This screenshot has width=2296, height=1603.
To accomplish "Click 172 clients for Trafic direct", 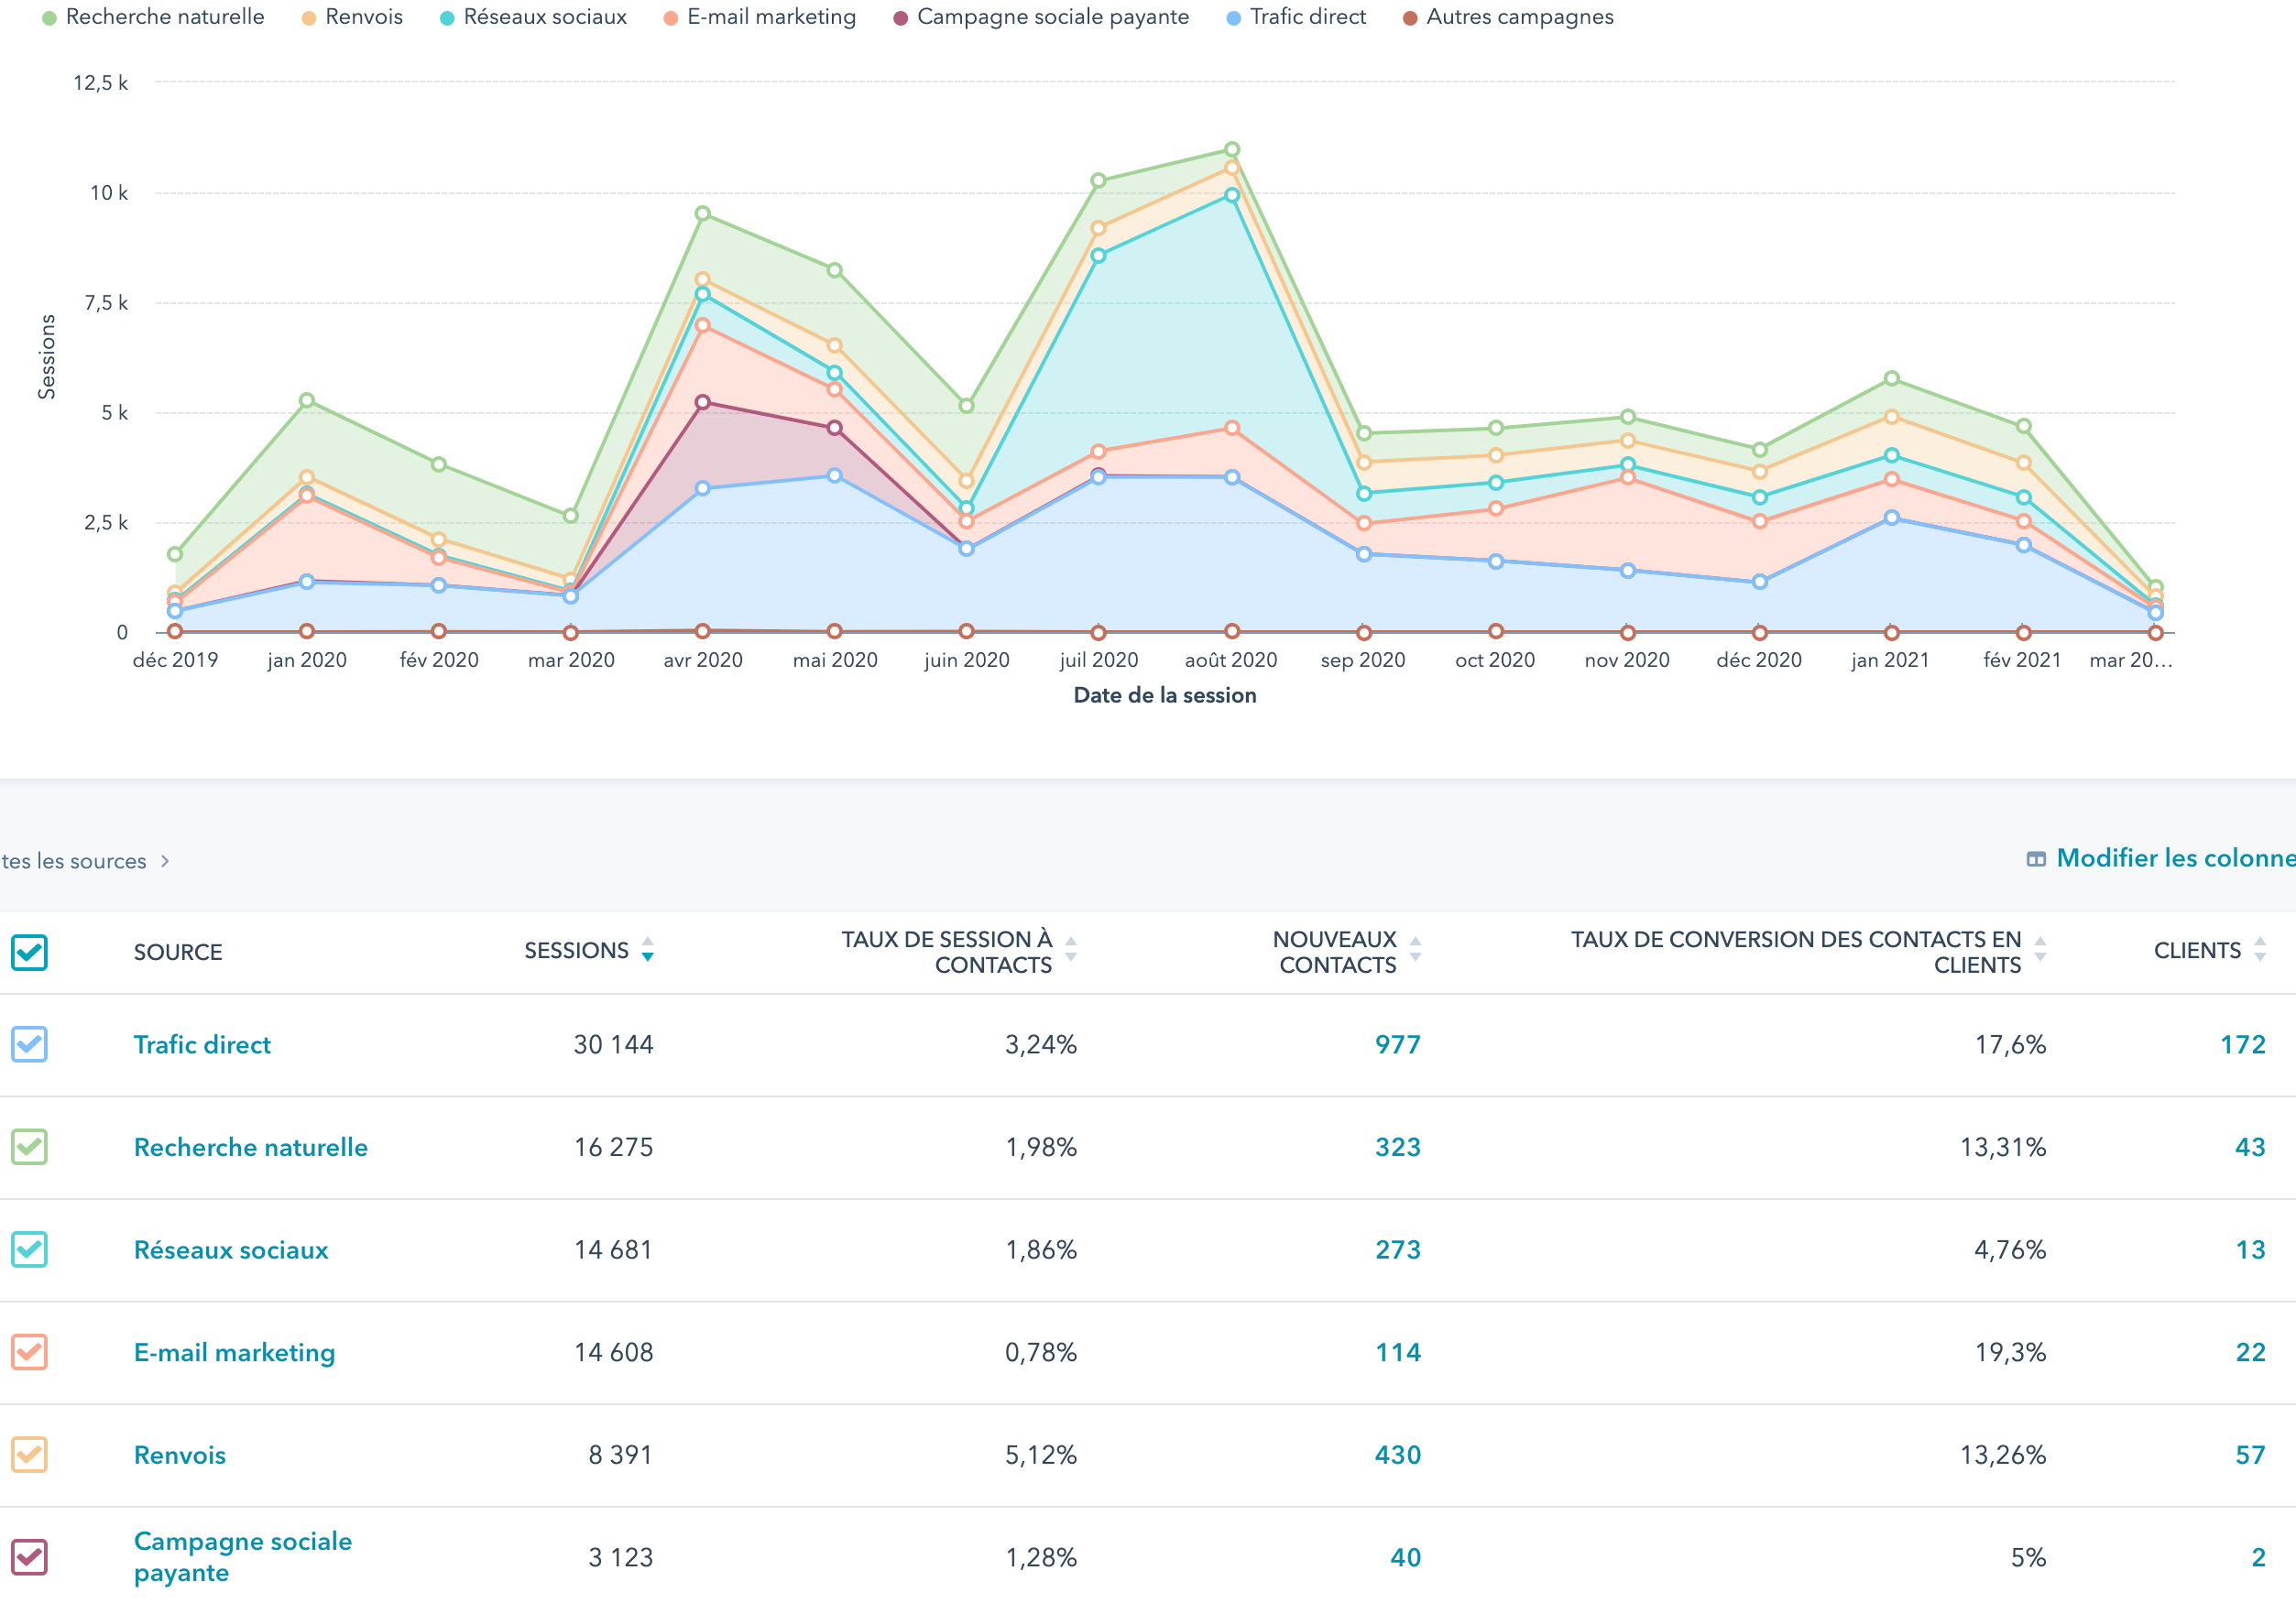I will point(2243,1044).
